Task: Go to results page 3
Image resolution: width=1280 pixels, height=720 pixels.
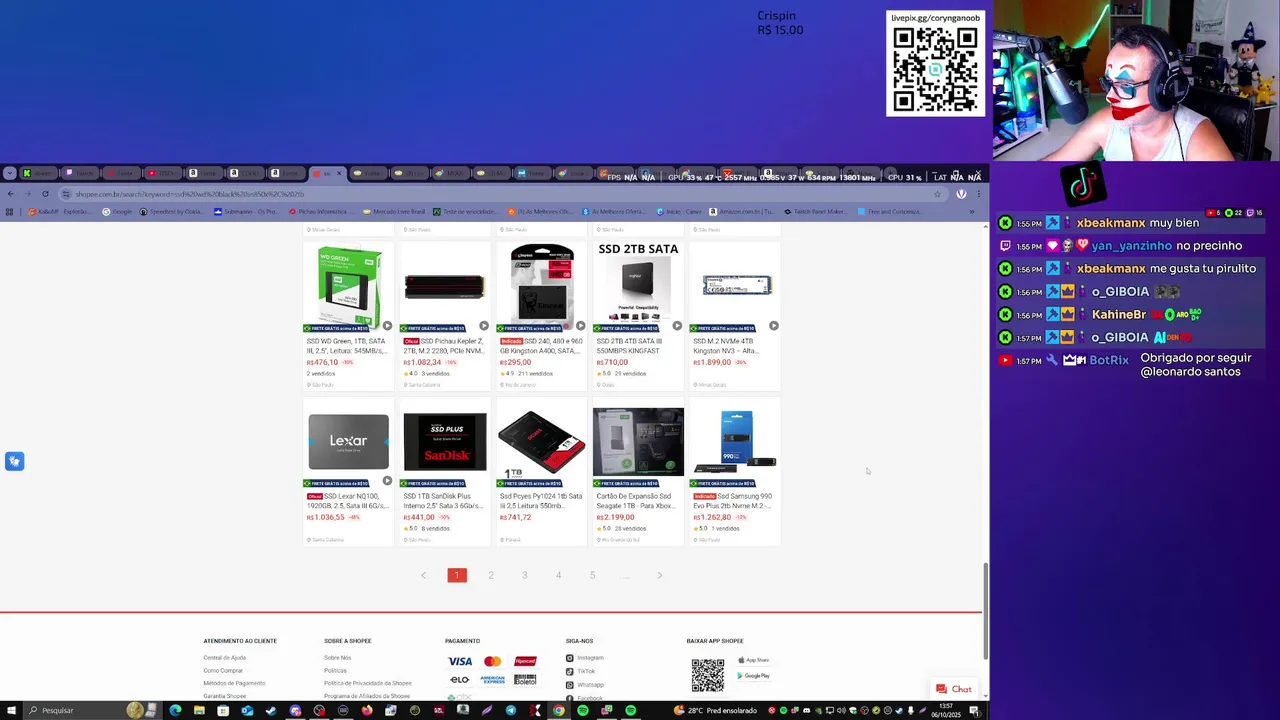Action: 525,575
